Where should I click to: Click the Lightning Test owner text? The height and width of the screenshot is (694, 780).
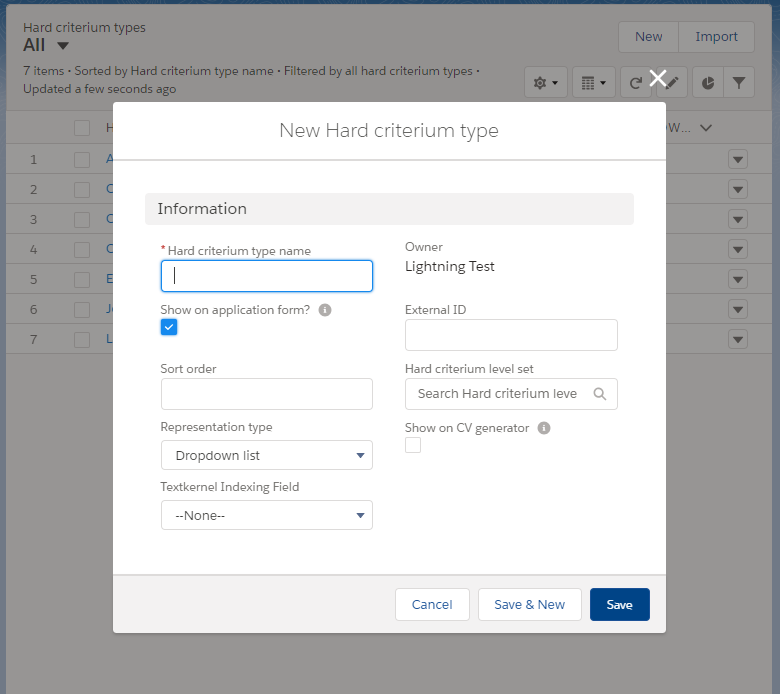(450, 267)
